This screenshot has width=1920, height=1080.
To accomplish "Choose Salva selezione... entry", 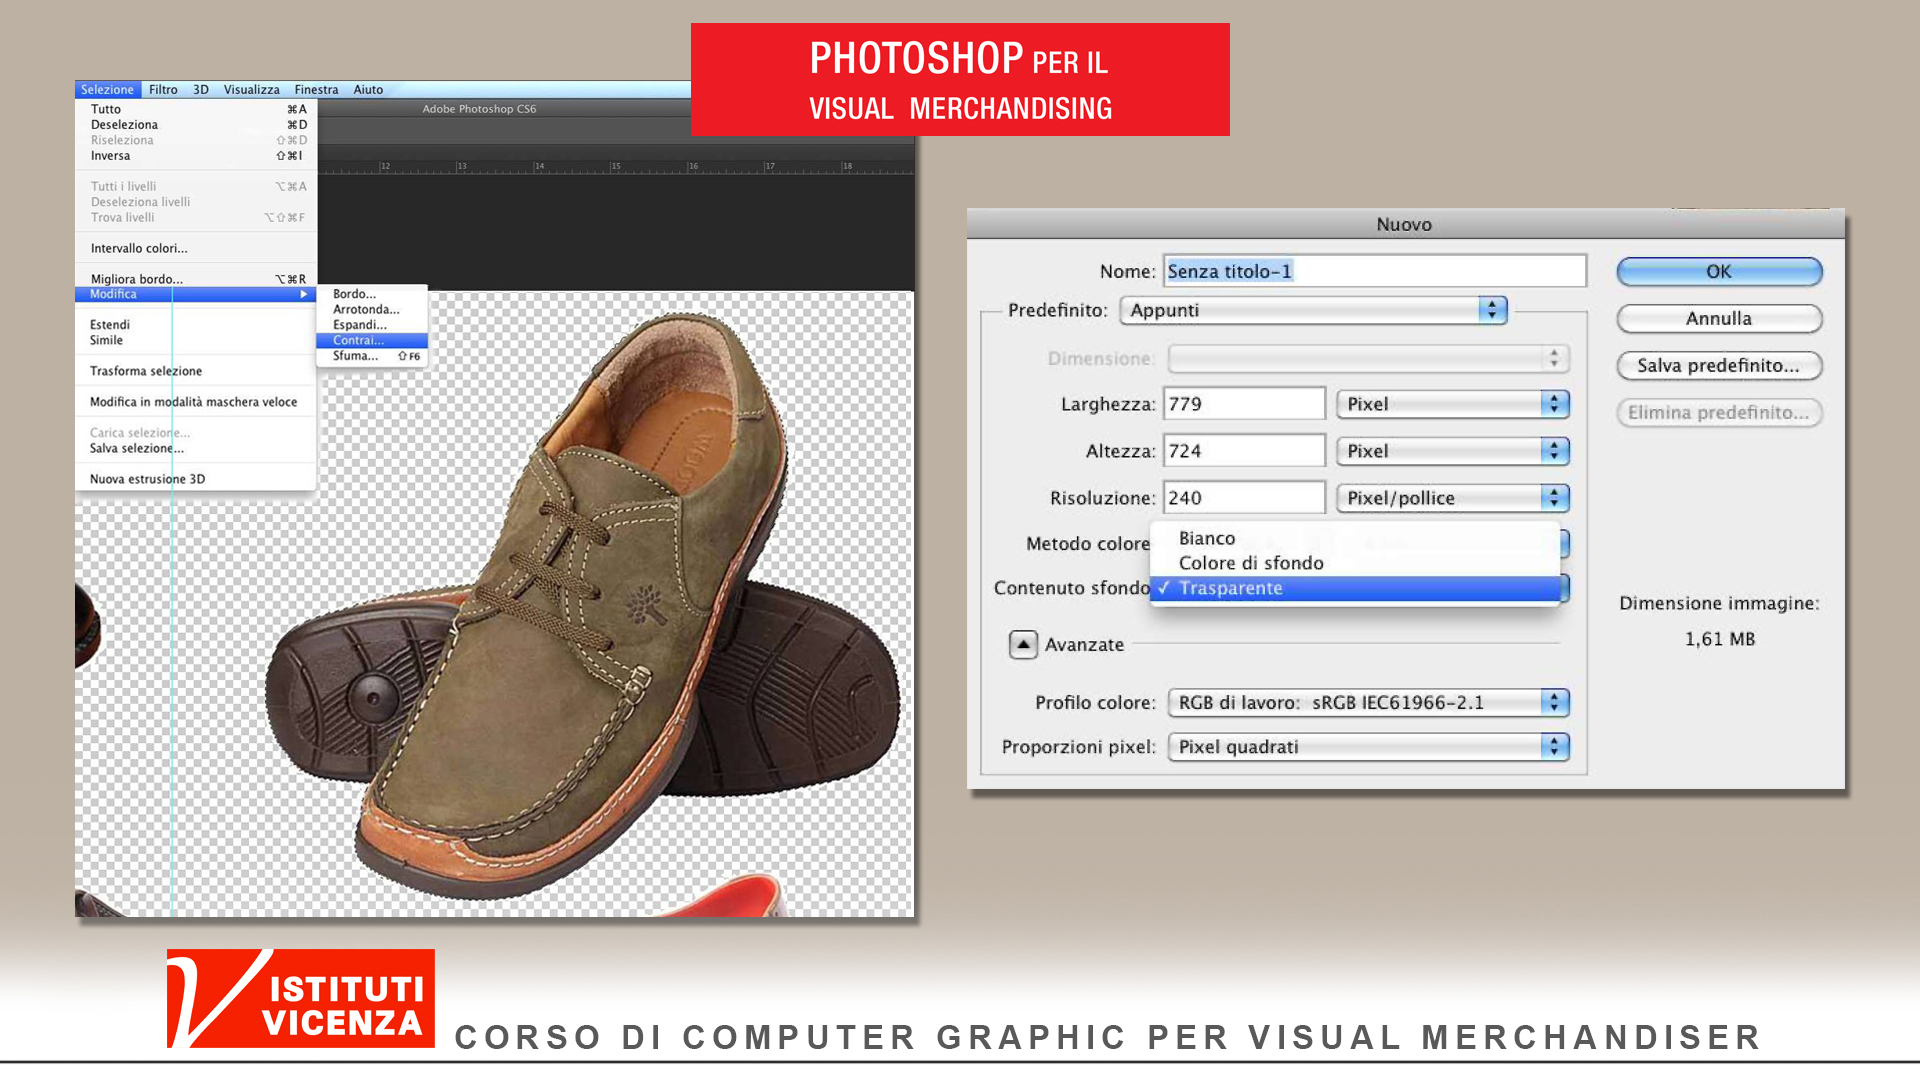I will pyautogui.click(x=196, y=448).
